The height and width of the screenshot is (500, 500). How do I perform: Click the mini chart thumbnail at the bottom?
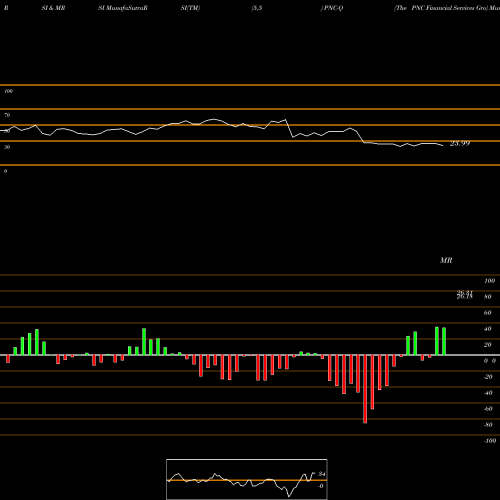[247, 479]
